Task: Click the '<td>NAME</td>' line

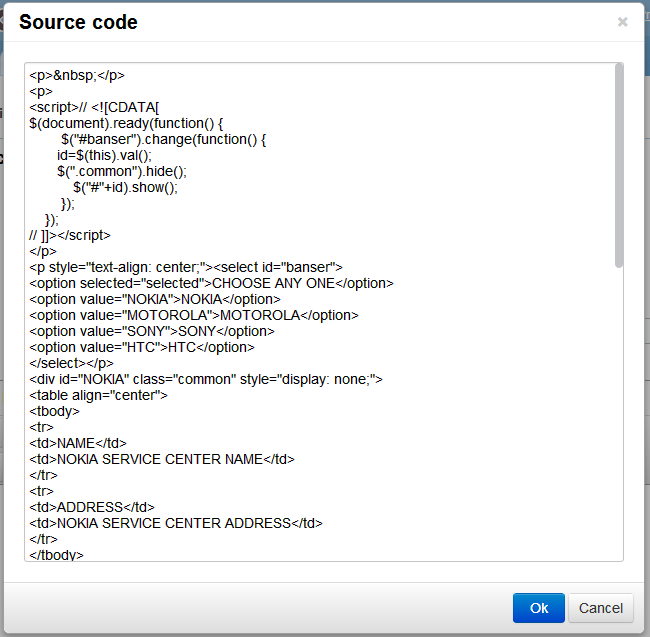Action: pos(78,443)
